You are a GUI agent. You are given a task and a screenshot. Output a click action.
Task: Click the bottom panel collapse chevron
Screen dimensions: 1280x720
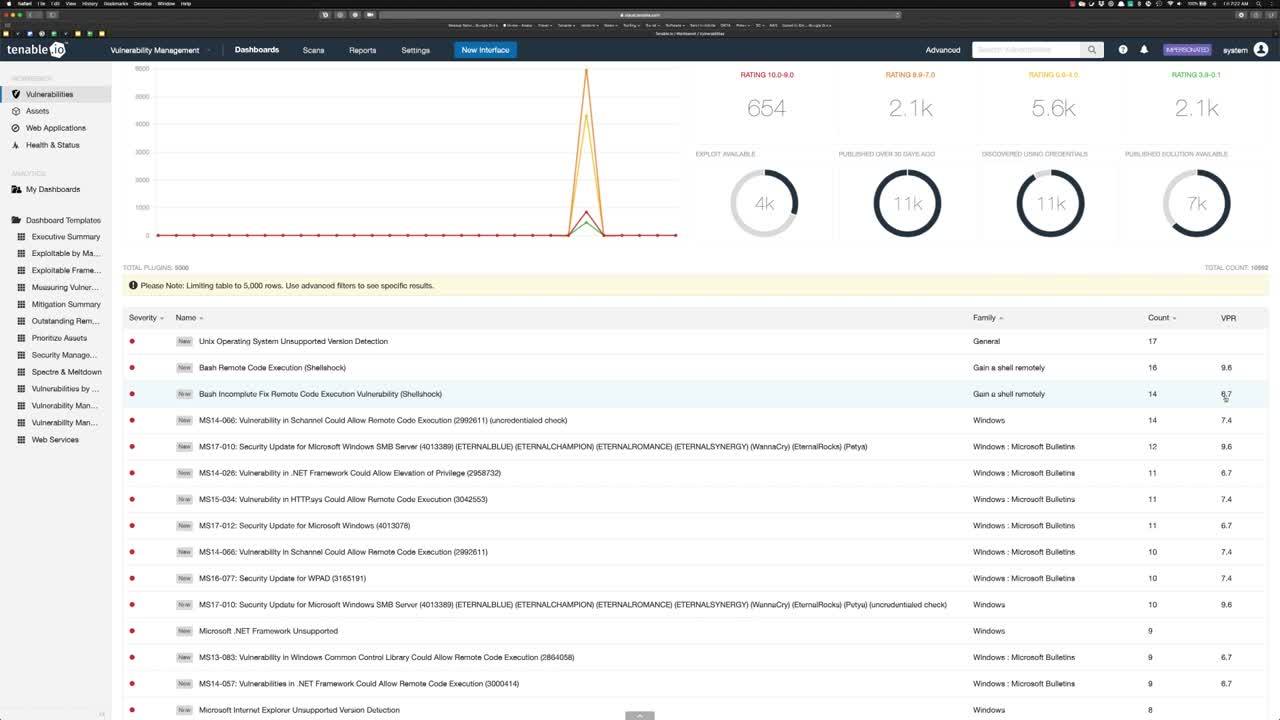[x=639, y=715]
